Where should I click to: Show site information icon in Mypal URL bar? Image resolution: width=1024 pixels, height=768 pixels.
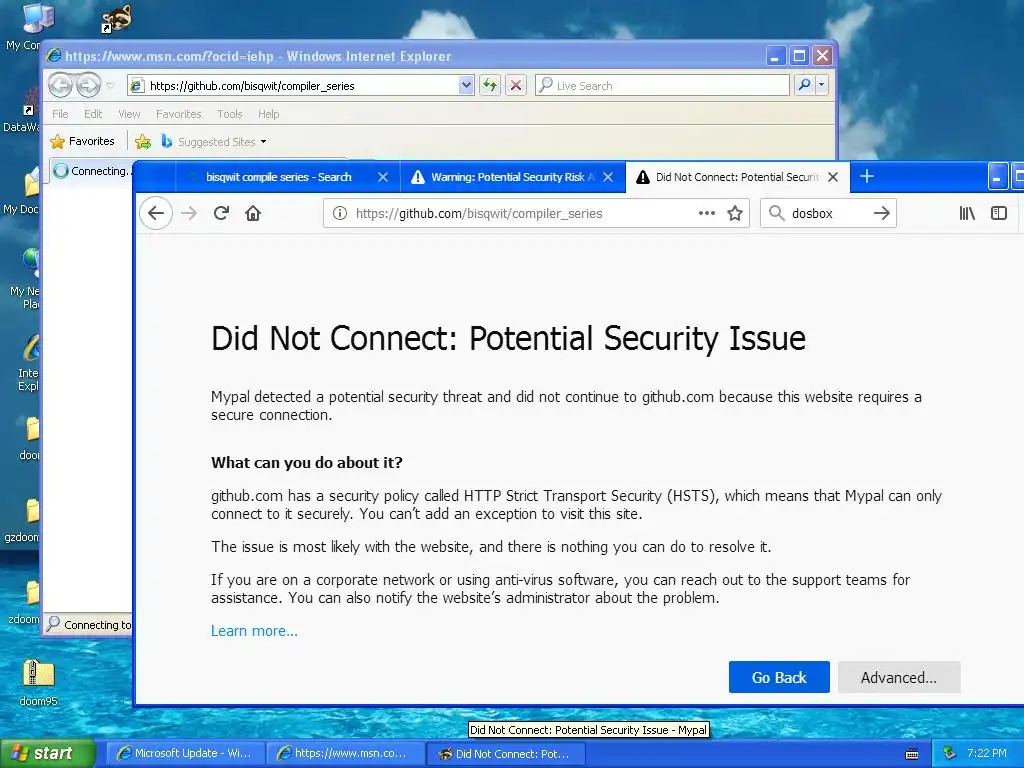tap(340, 213)
